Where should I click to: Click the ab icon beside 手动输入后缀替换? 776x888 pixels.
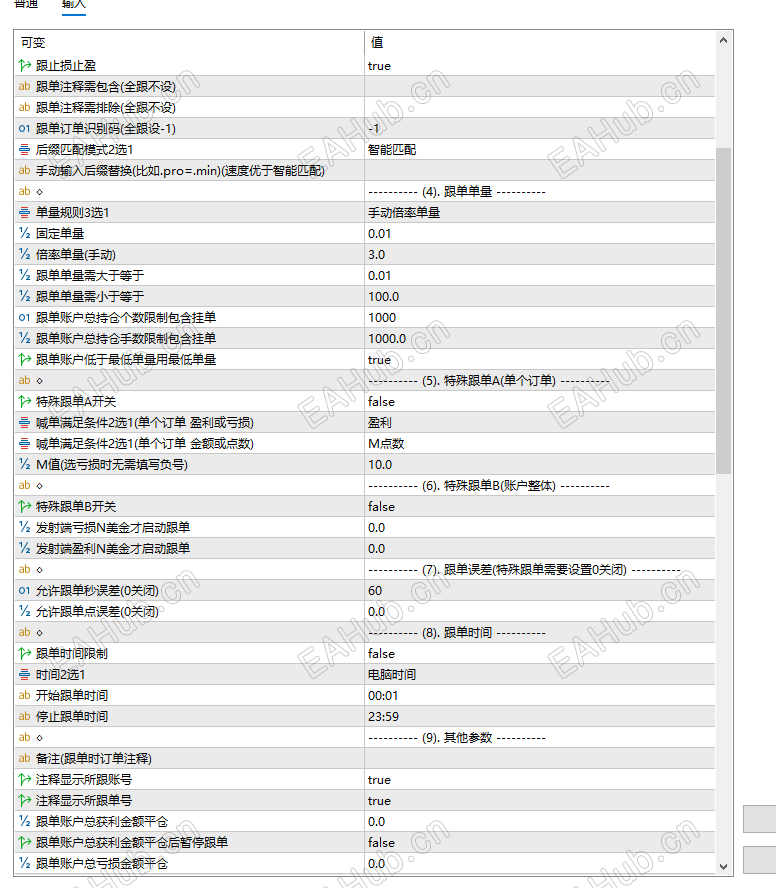(24, 170)
